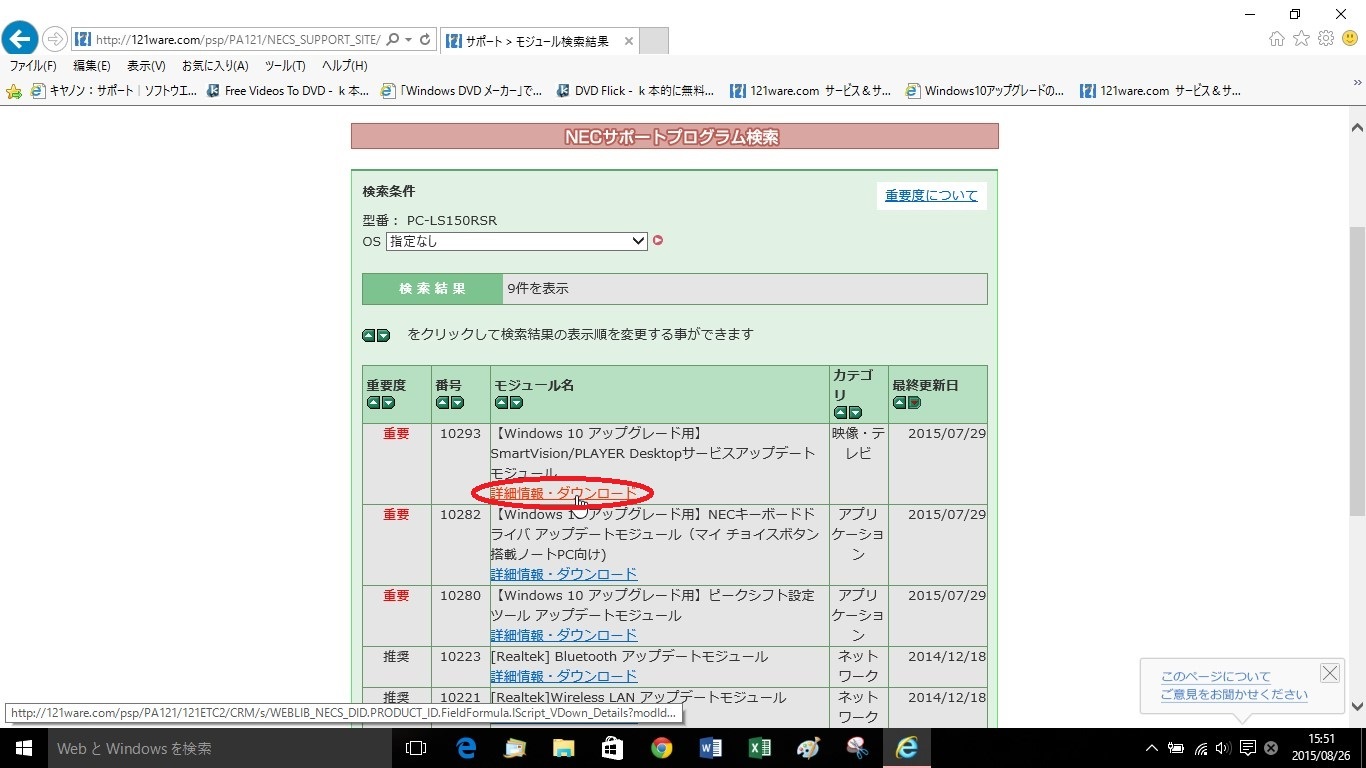Click the scrollbar down arrow
This screenshot has height=768, width=1366.
tap(1357, 706)
